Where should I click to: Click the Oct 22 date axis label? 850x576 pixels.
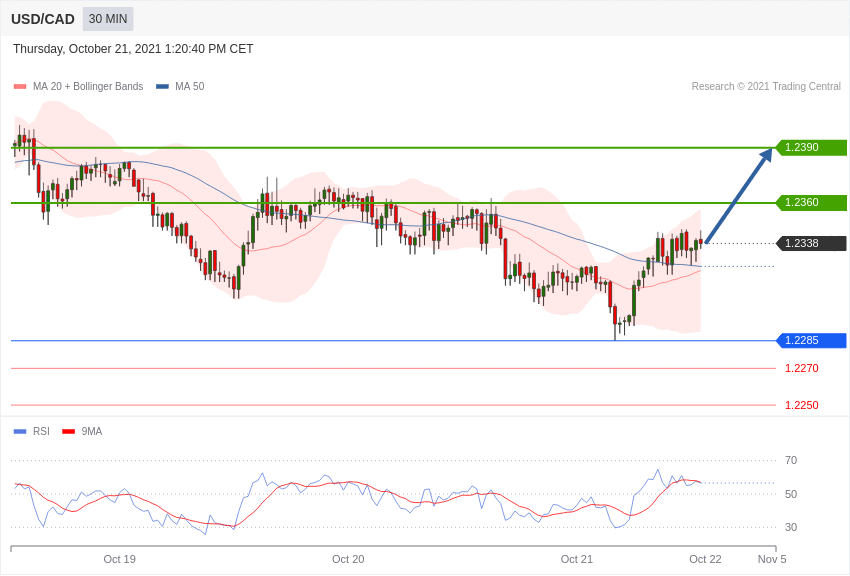705,559
